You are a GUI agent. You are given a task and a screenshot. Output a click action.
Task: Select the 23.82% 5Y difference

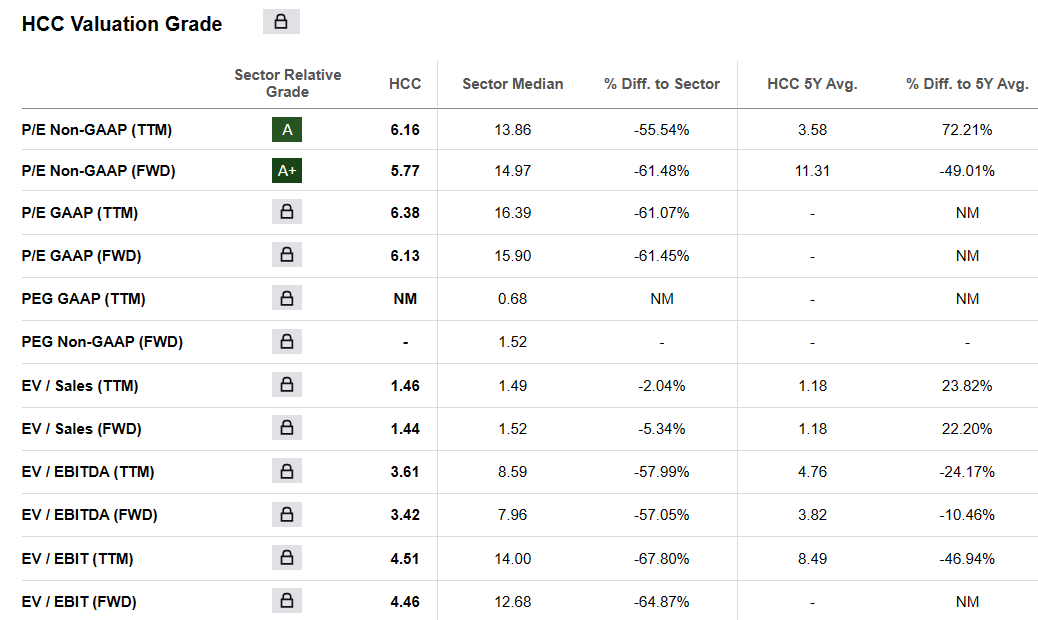(967, 386)
